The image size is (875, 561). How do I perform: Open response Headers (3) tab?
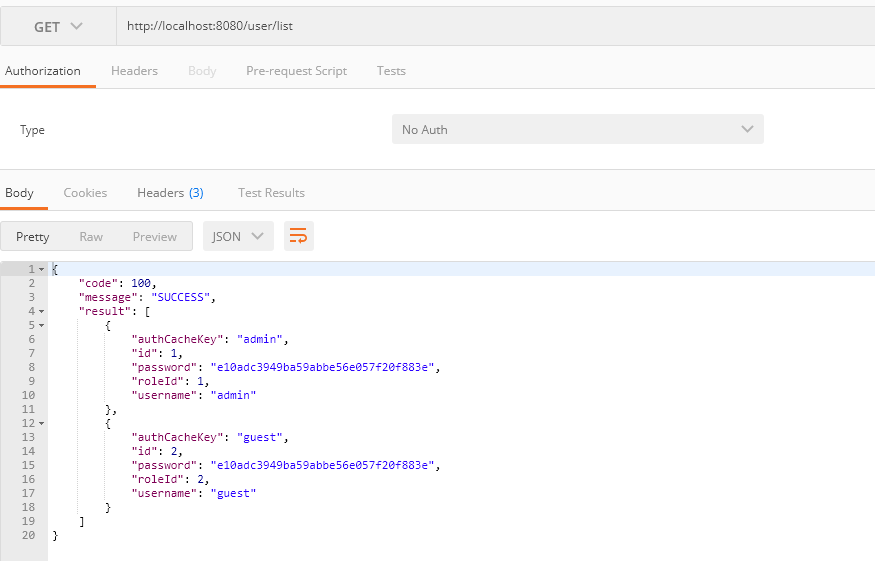coord(170,193)
